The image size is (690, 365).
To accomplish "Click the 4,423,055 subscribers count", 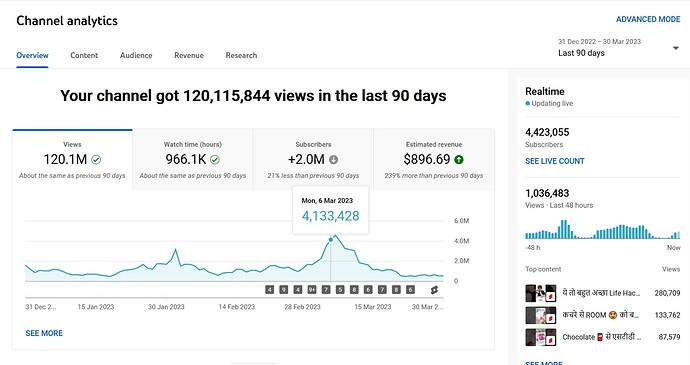I will tap(547, 132).
